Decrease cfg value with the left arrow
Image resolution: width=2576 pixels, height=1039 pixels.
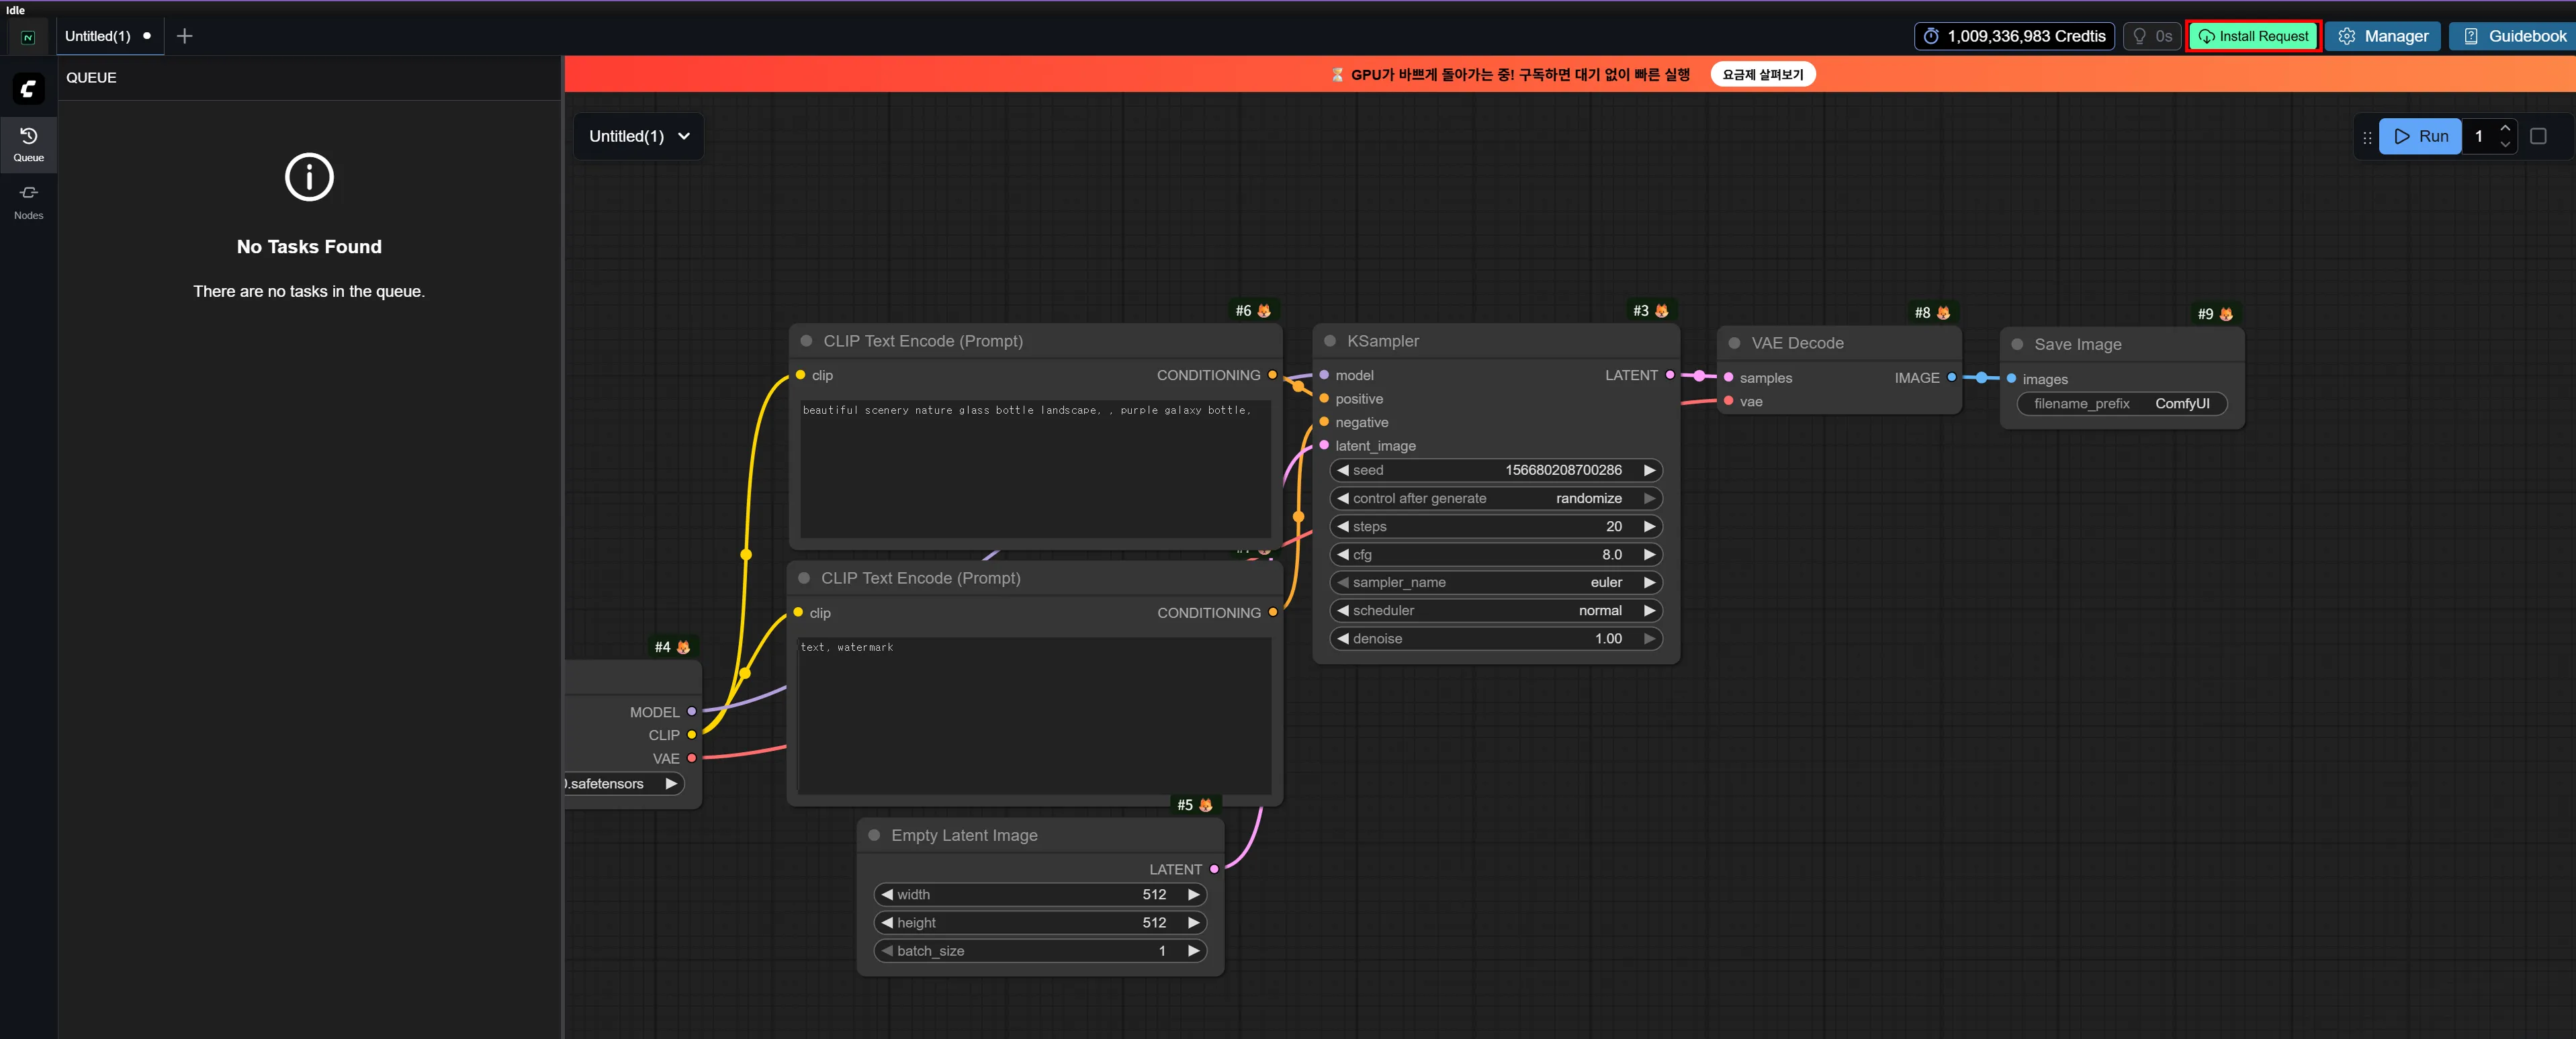[1343, 554]
